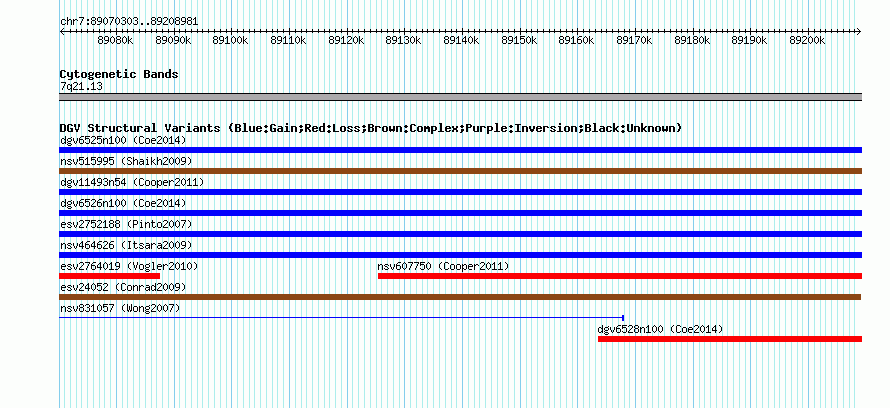Click the 89110k ruler tick label
Screen dimensions: 890x408
pyautogui.click(x=288, y=40)
